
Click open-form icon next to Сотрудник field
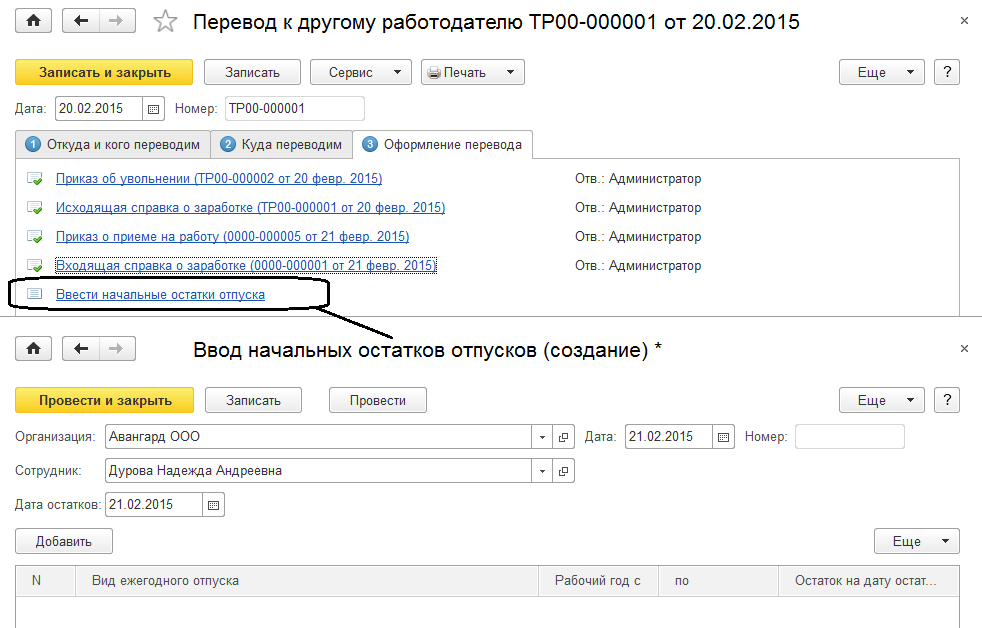click(x=563, y=471)
